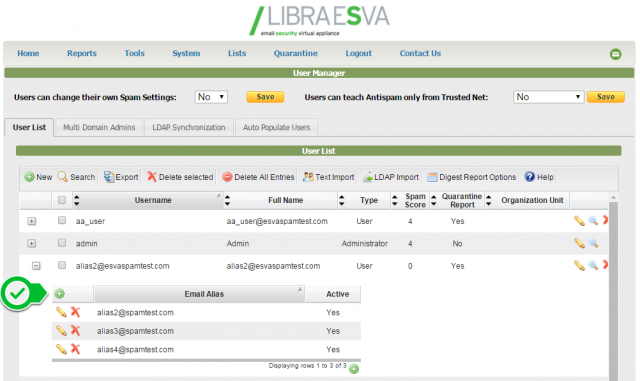Screen dimensions: 640x381
Task: Click the Export toolbar button
Action: 121,177
